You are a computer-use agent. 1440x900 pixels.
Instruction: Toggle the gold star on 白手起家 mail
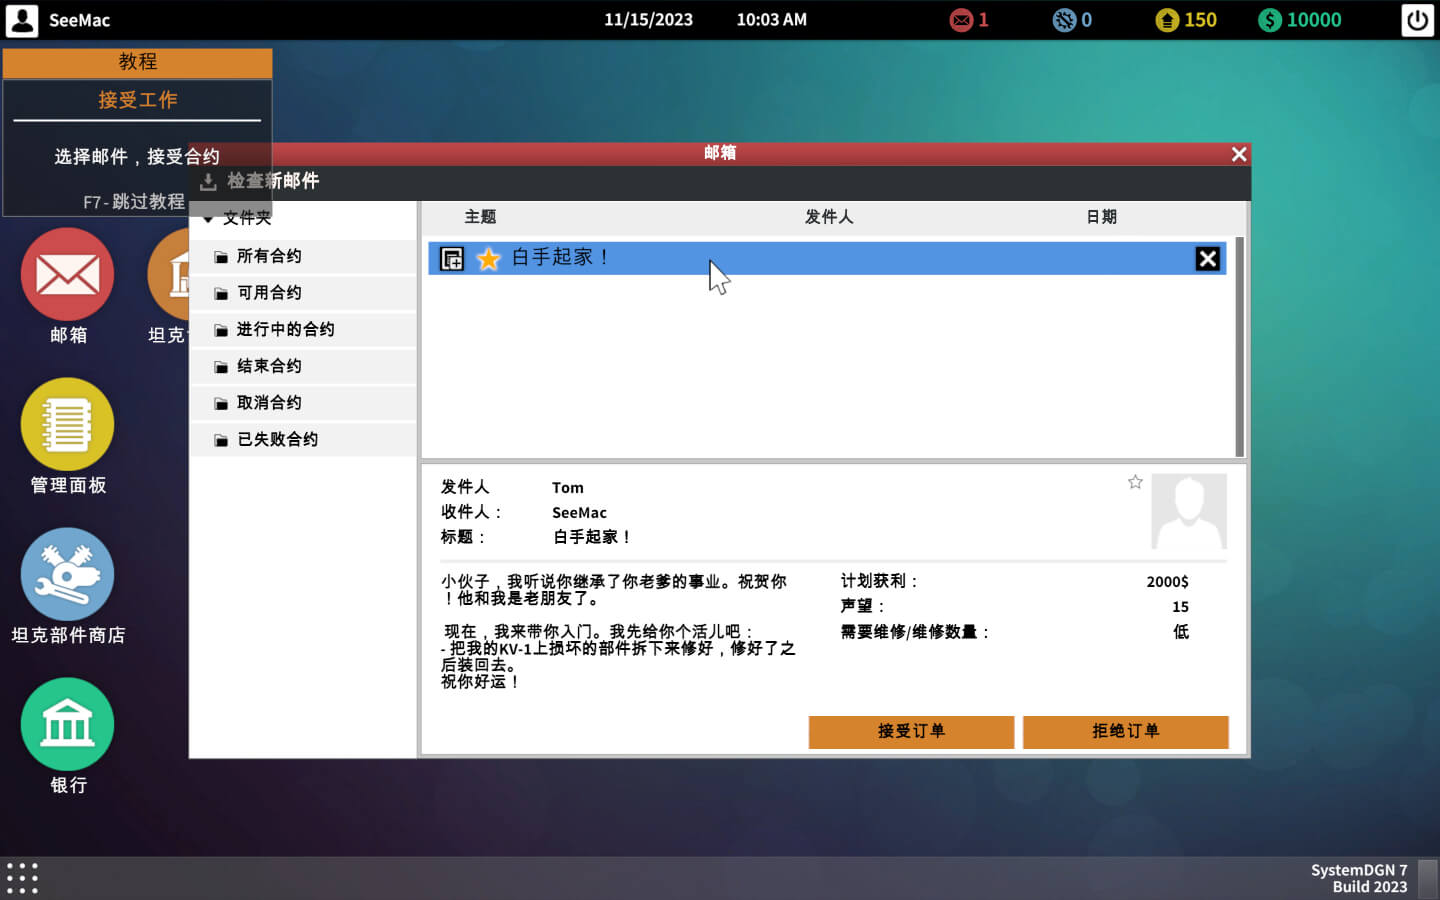click(488, 259)
